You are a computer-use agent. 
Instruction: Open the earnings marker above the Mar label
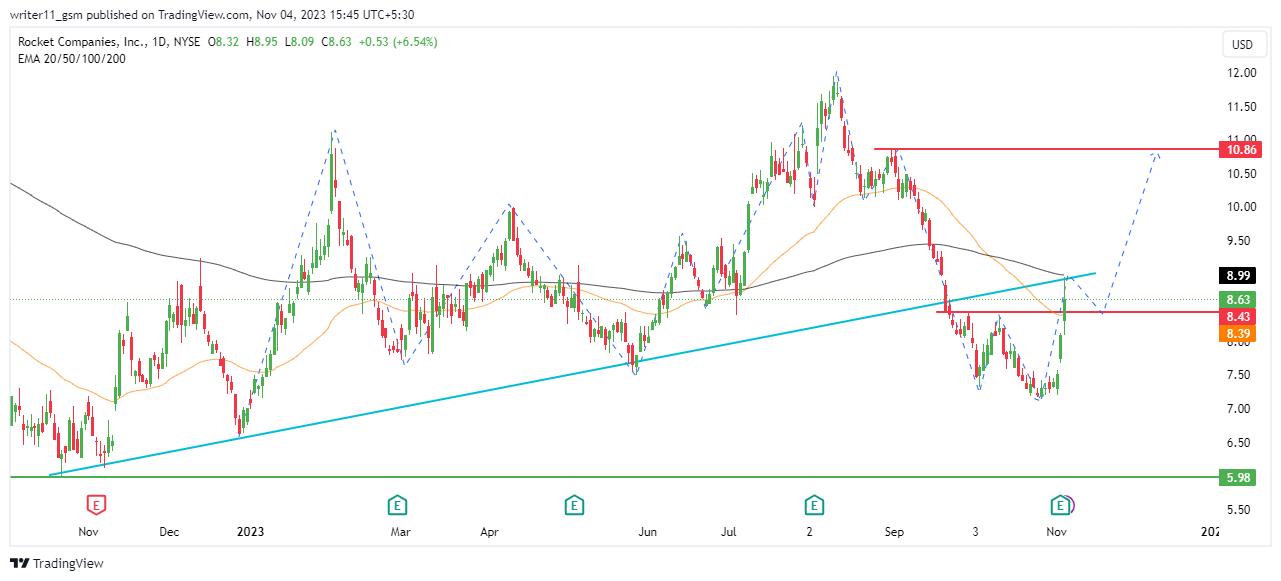(397, 504)
